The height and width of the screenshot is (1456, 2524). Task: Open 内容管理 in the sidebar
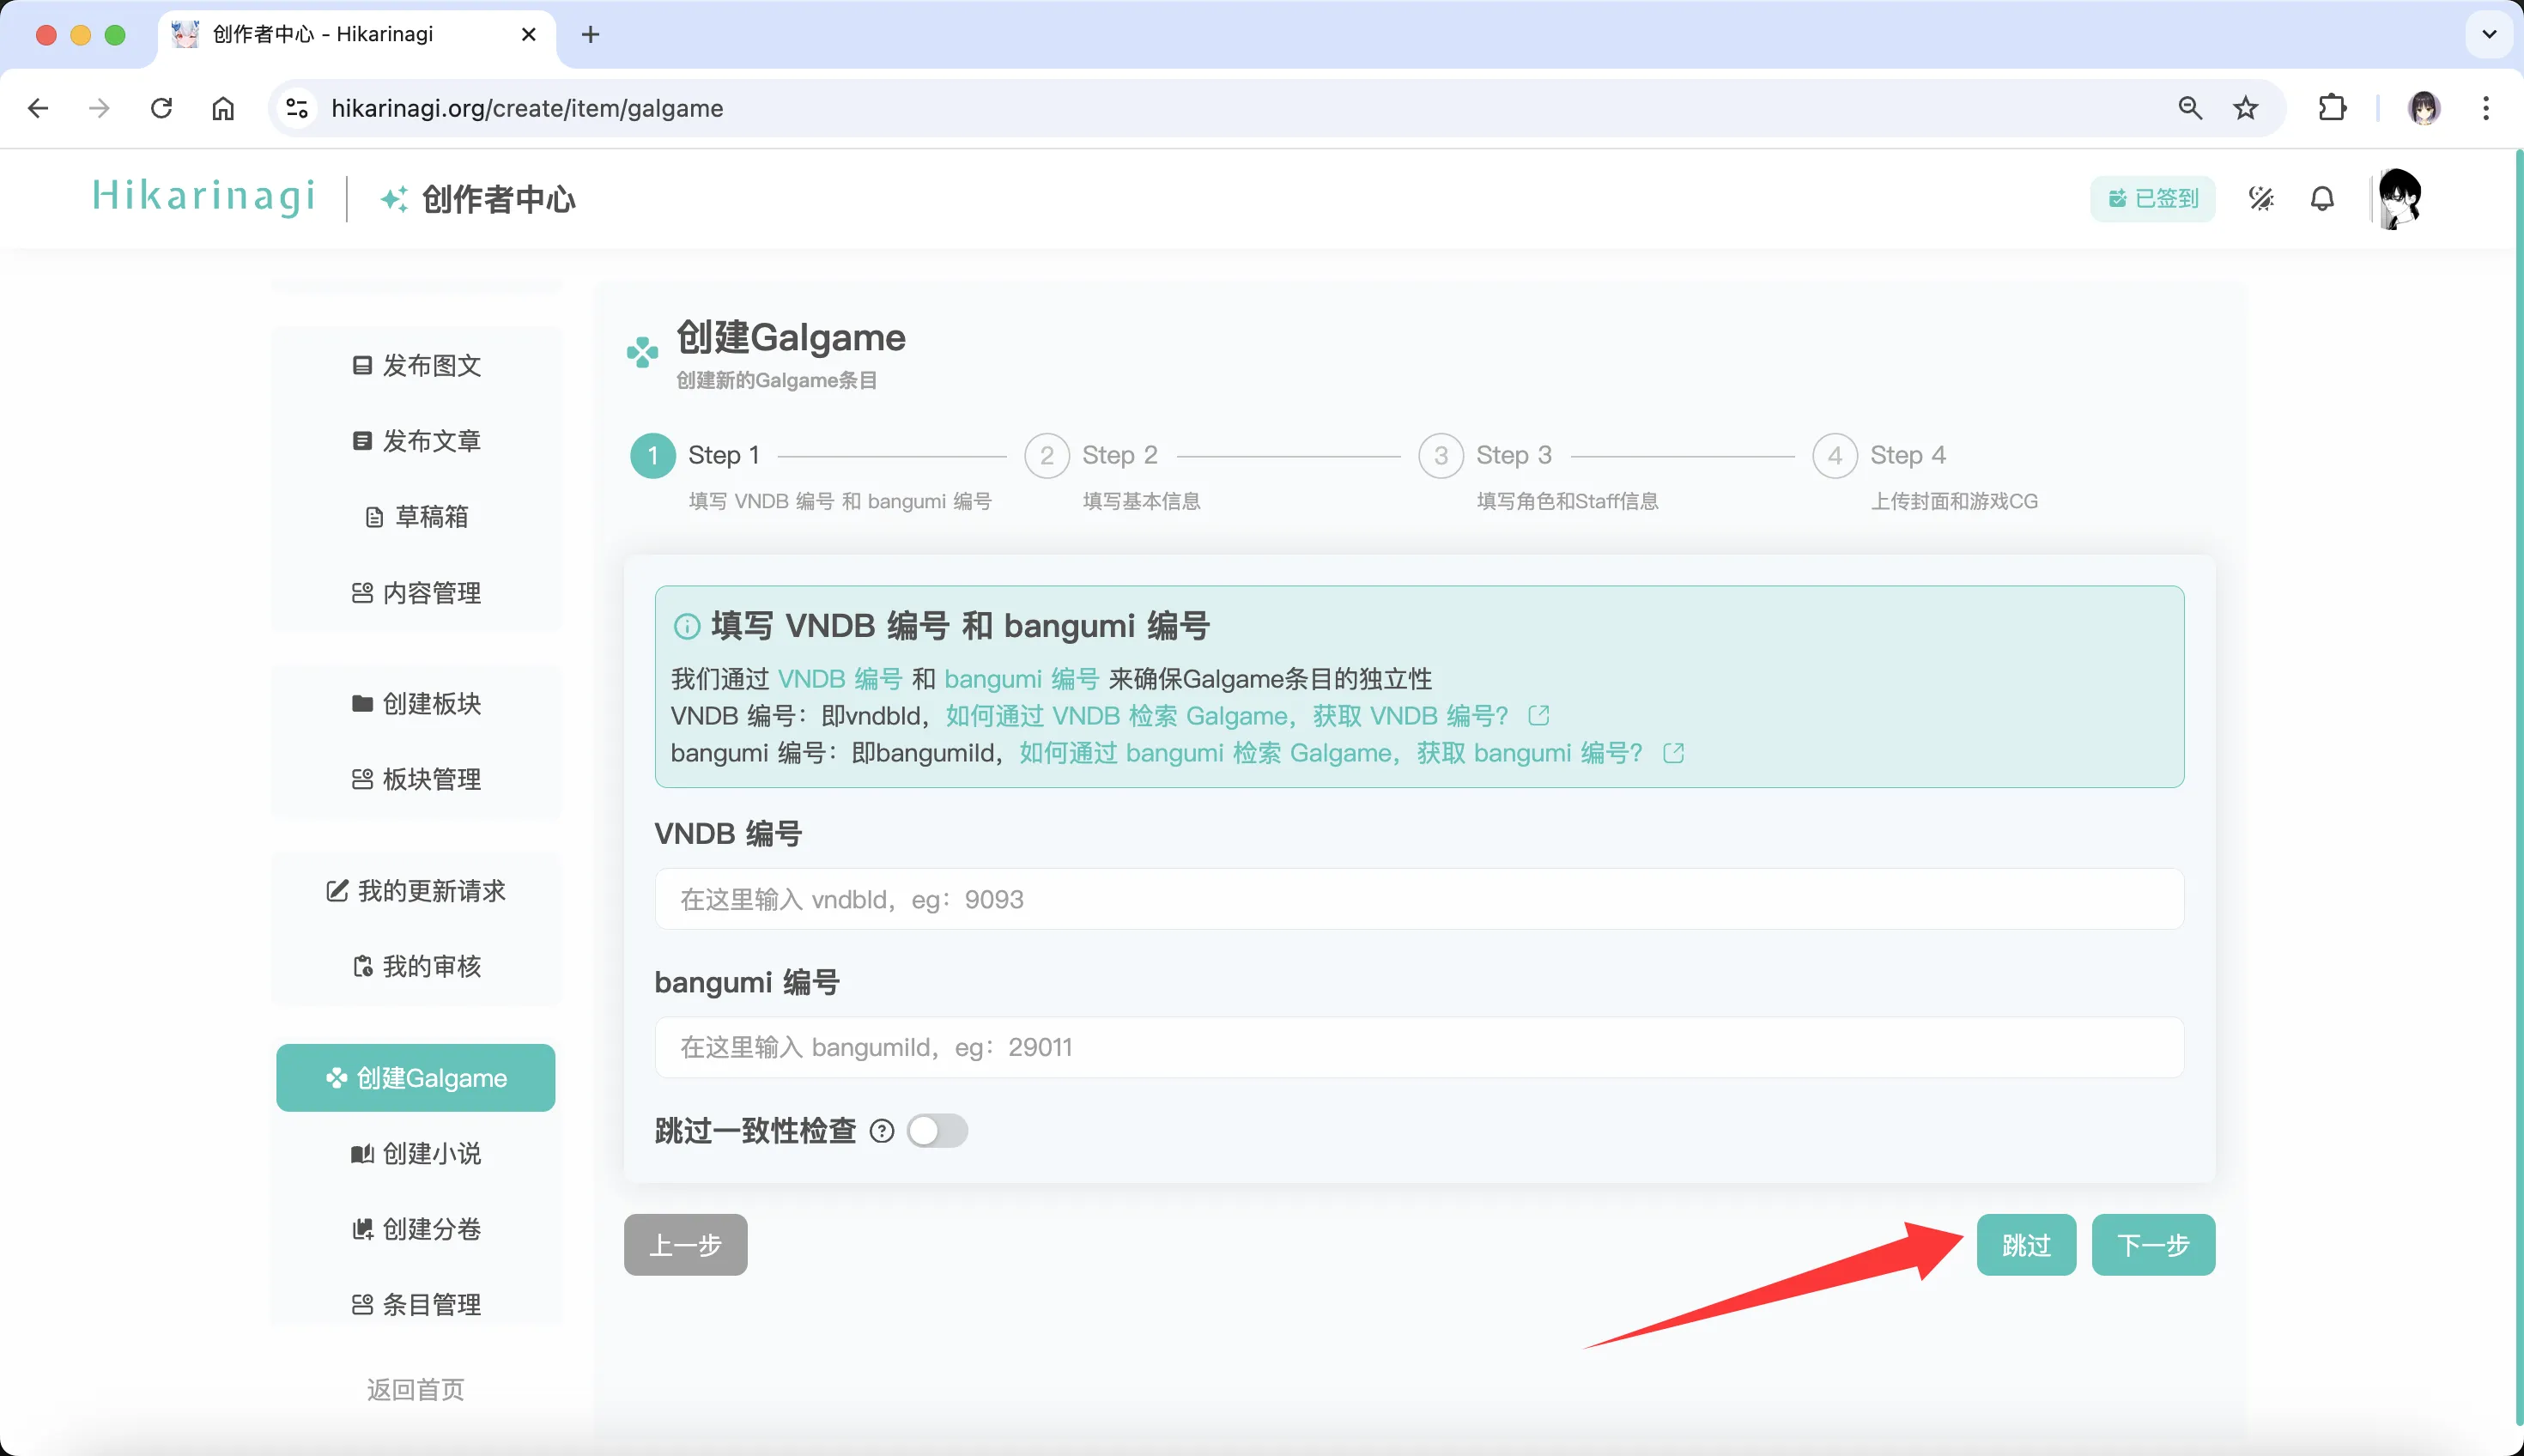[x=416, y=593]
